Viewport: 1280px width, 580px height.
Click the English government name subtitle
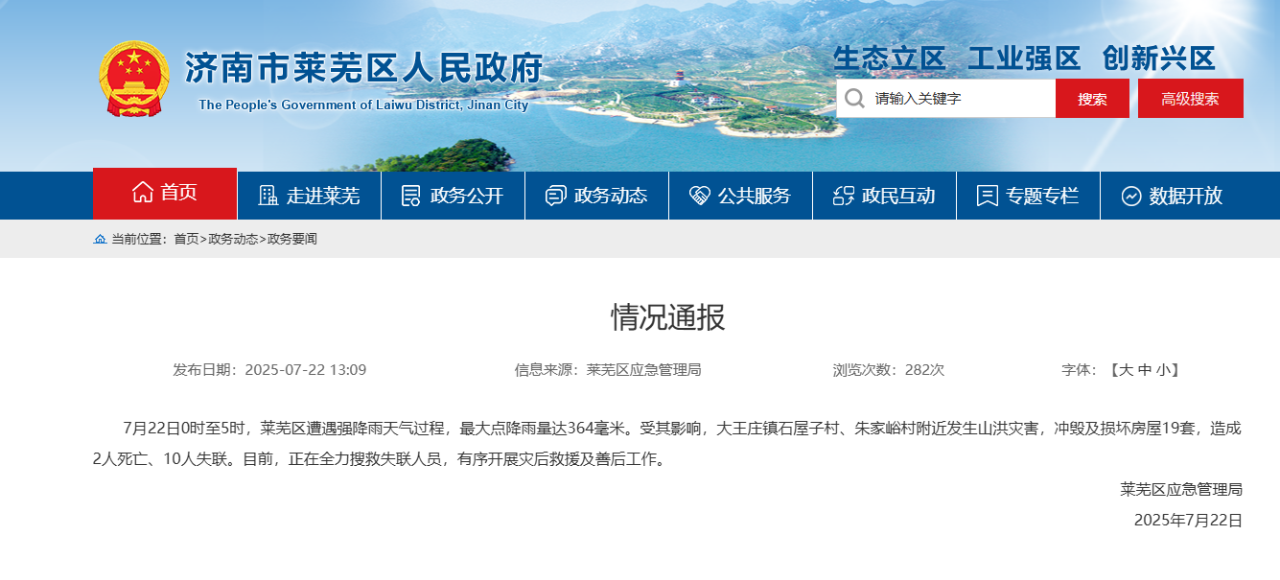[363, 105]
